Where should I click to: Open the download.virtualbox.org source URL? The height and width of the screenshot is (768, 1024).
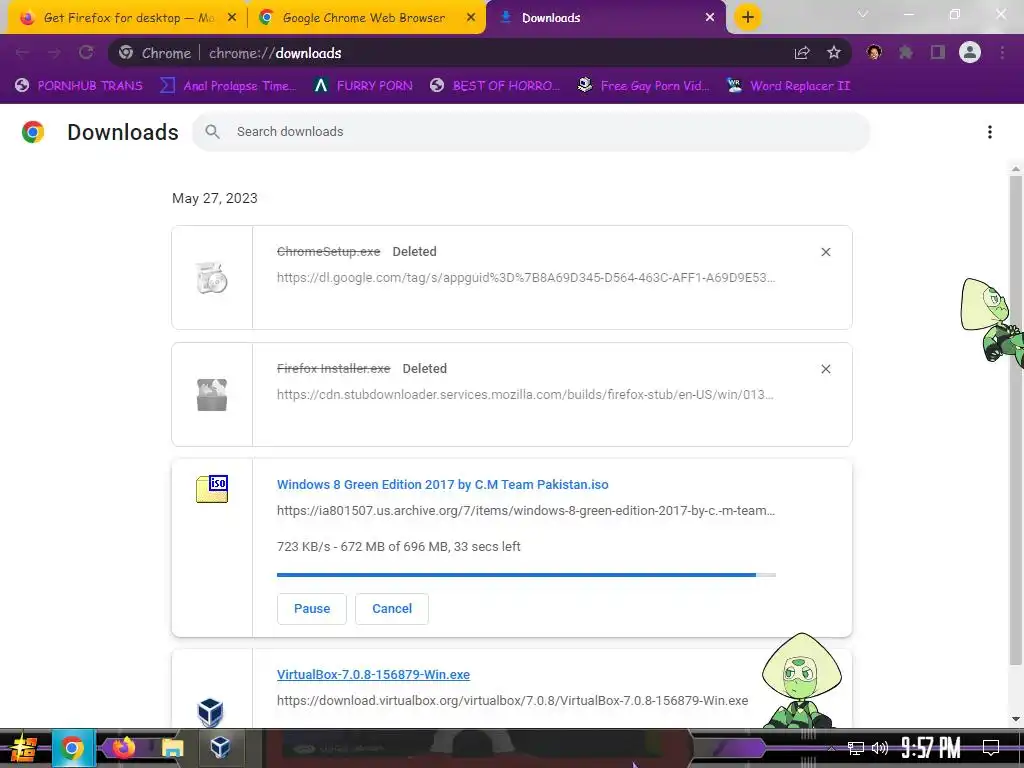tap(512, 701)
